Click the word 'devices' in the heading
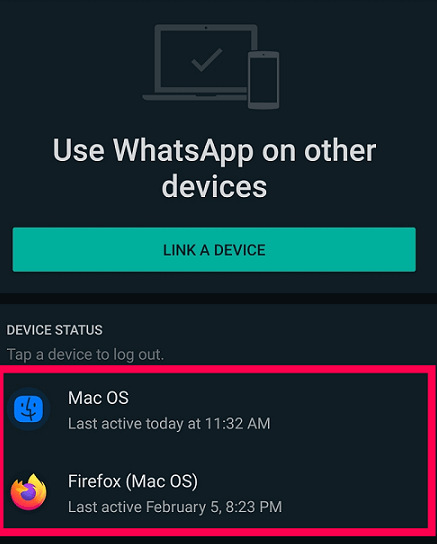437x544 pixels. click(214, 187)
